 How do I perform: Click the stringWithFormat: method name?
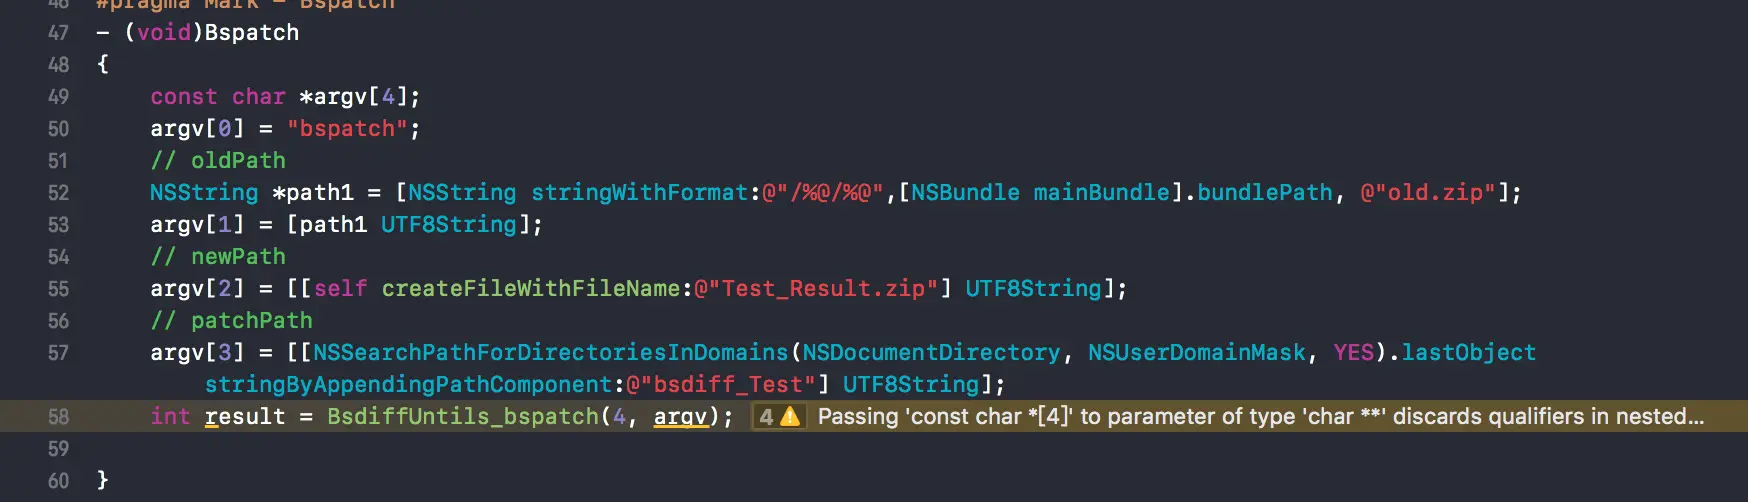tap(645, 192)
